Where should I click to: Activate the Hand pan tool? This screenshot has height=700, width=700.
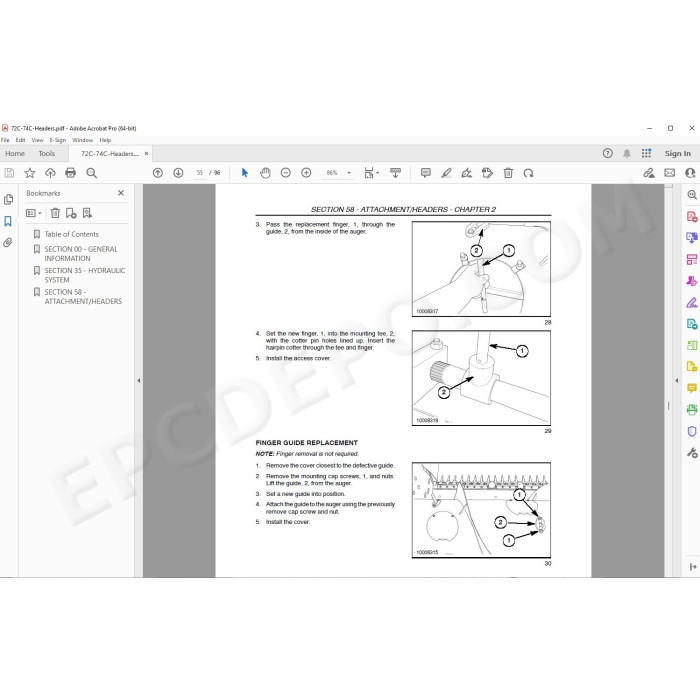coord(265,173)
